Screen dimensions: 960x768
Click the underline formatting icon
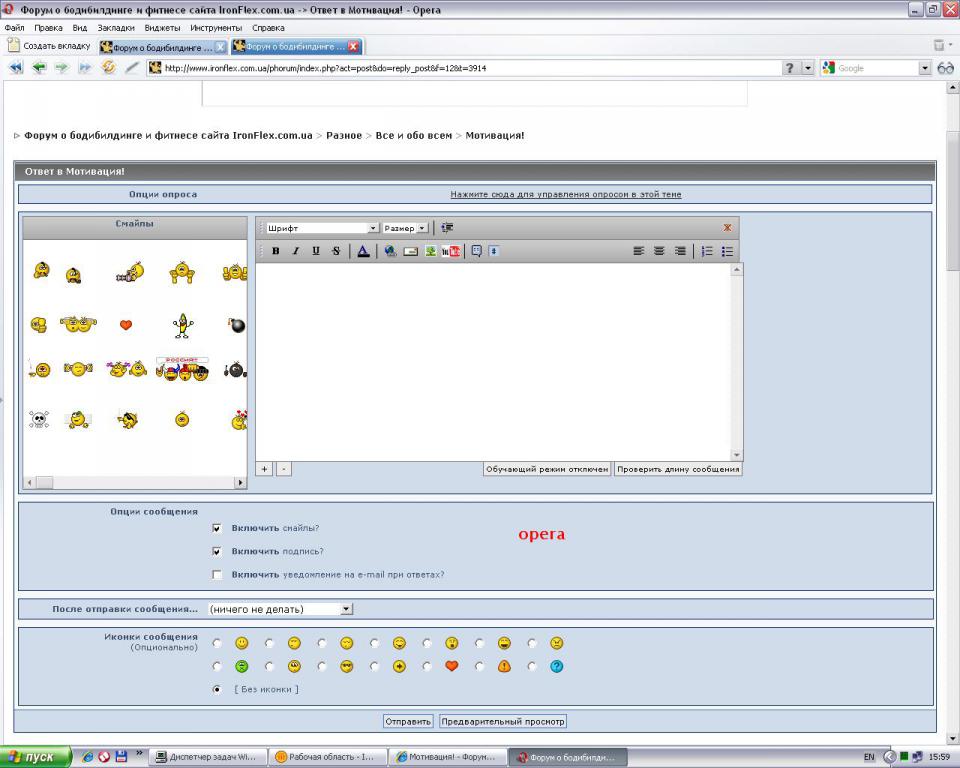coord(316,251)
